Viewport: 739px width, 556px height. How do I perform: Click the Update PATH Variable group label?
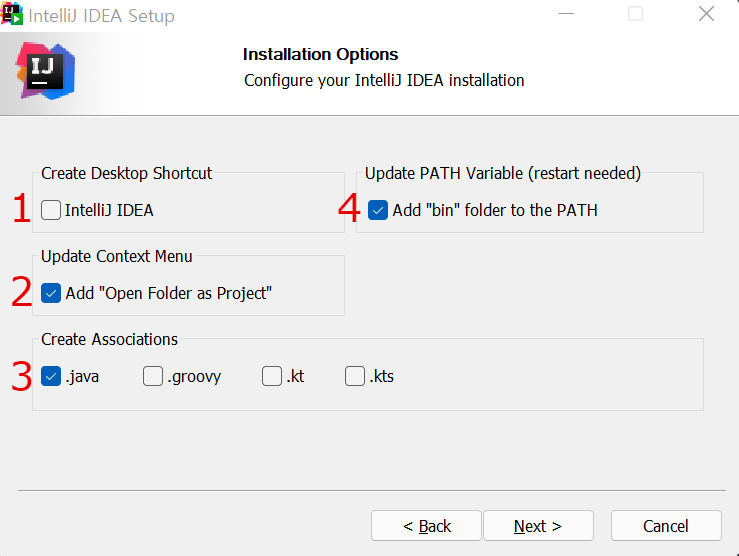[x=503, y=173]
